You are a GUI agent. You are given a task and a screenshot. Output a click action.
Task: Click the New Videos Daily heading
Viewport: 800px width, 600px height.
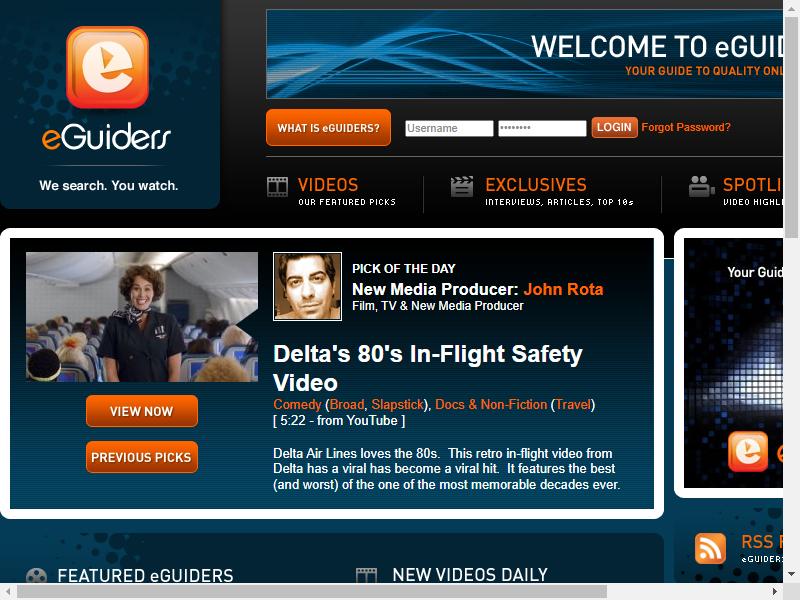[470, 575]
